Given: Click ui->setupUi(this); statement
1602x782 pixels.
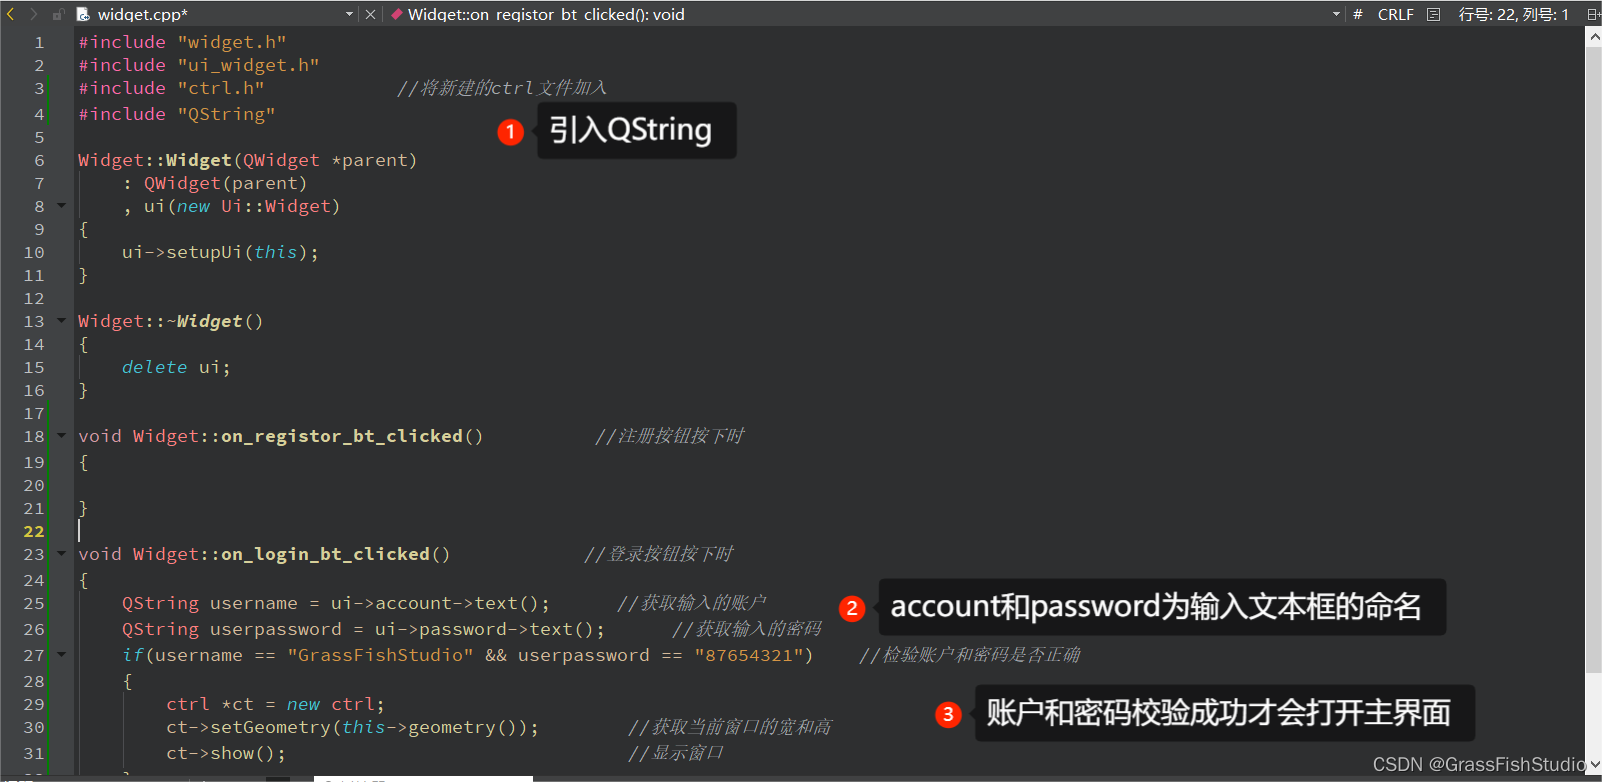Looking at the screenshot, I should 220,252.
